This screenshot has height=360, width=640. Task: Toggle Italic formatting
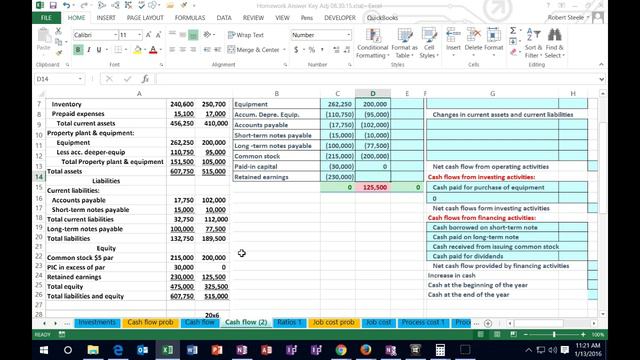coord(88,50)
